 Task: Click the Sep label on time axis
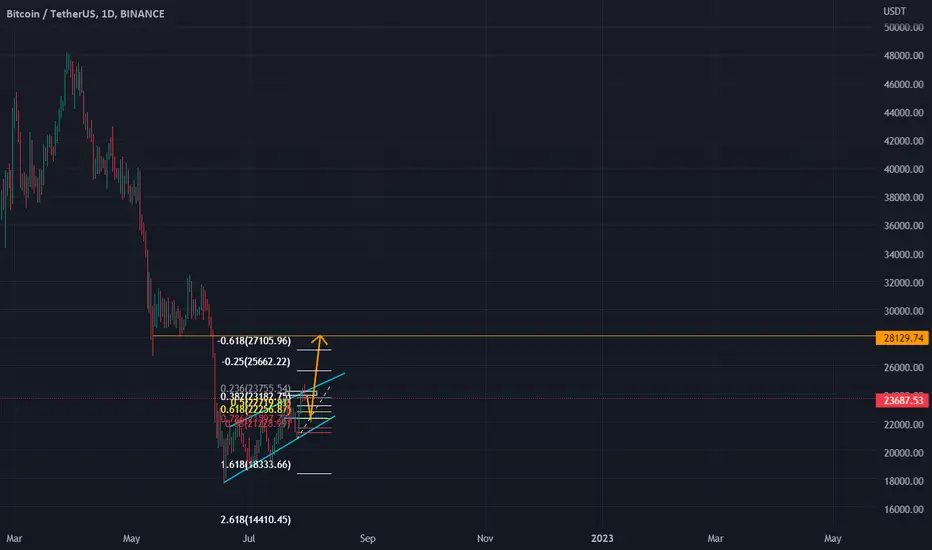click(367, 538)
